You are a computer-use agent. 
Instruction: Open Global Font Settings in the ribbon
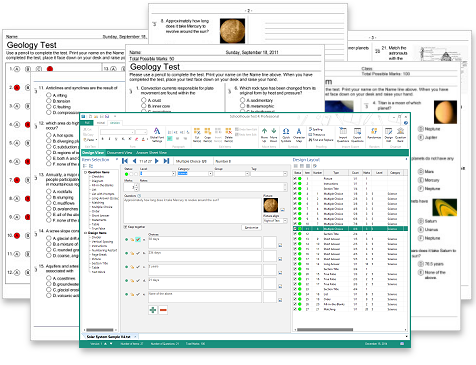pos(157,135)
